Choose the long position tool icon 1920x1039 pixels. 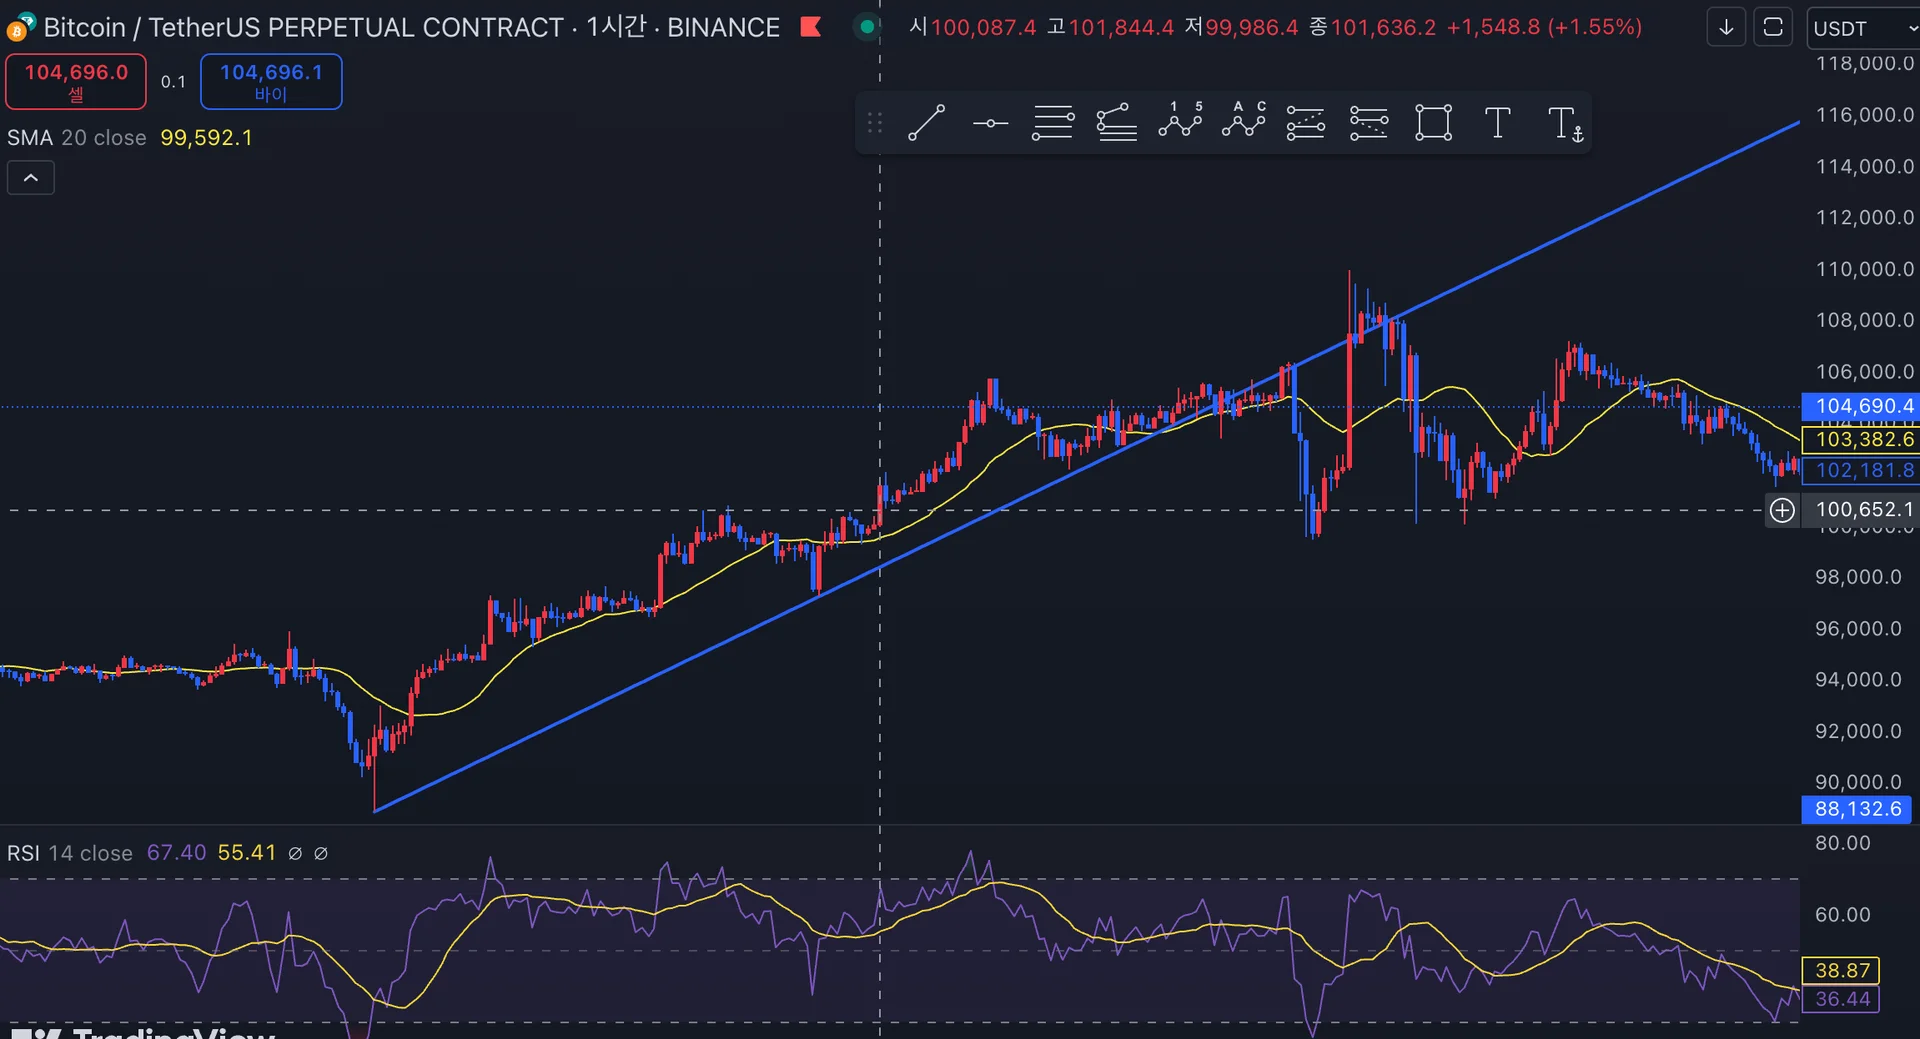tap(1306, 123)
